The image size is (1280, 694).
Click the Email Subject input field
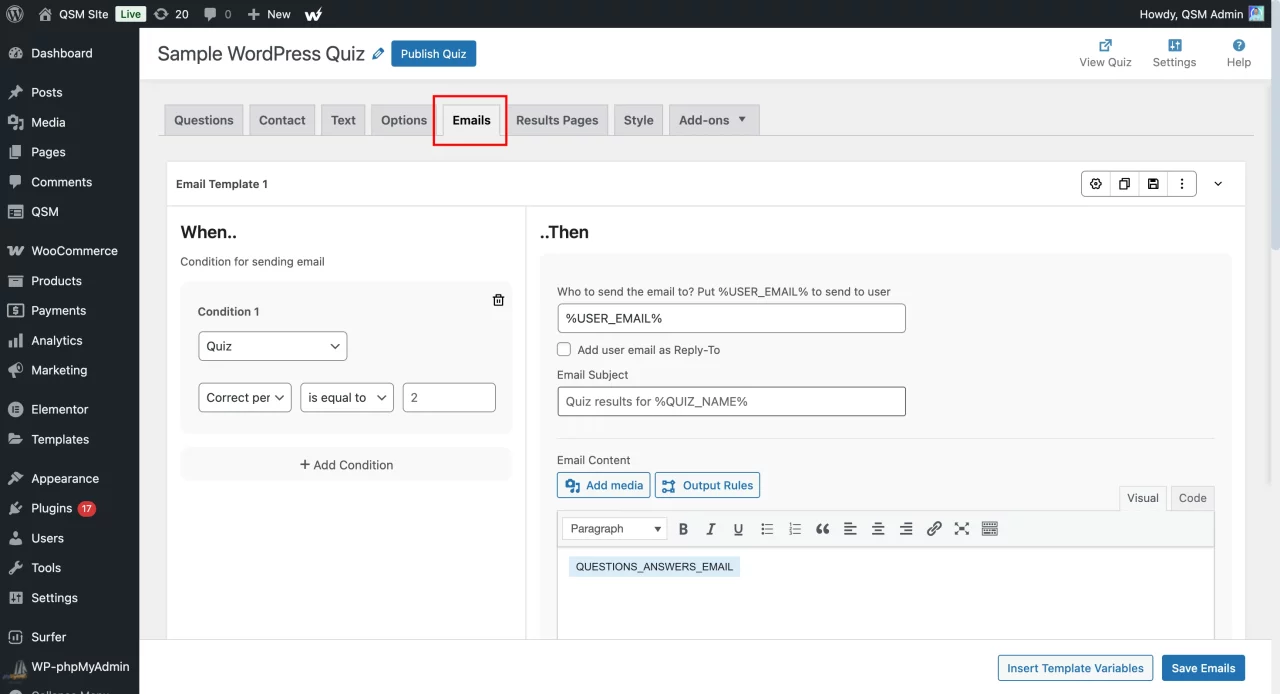[731, 402]
